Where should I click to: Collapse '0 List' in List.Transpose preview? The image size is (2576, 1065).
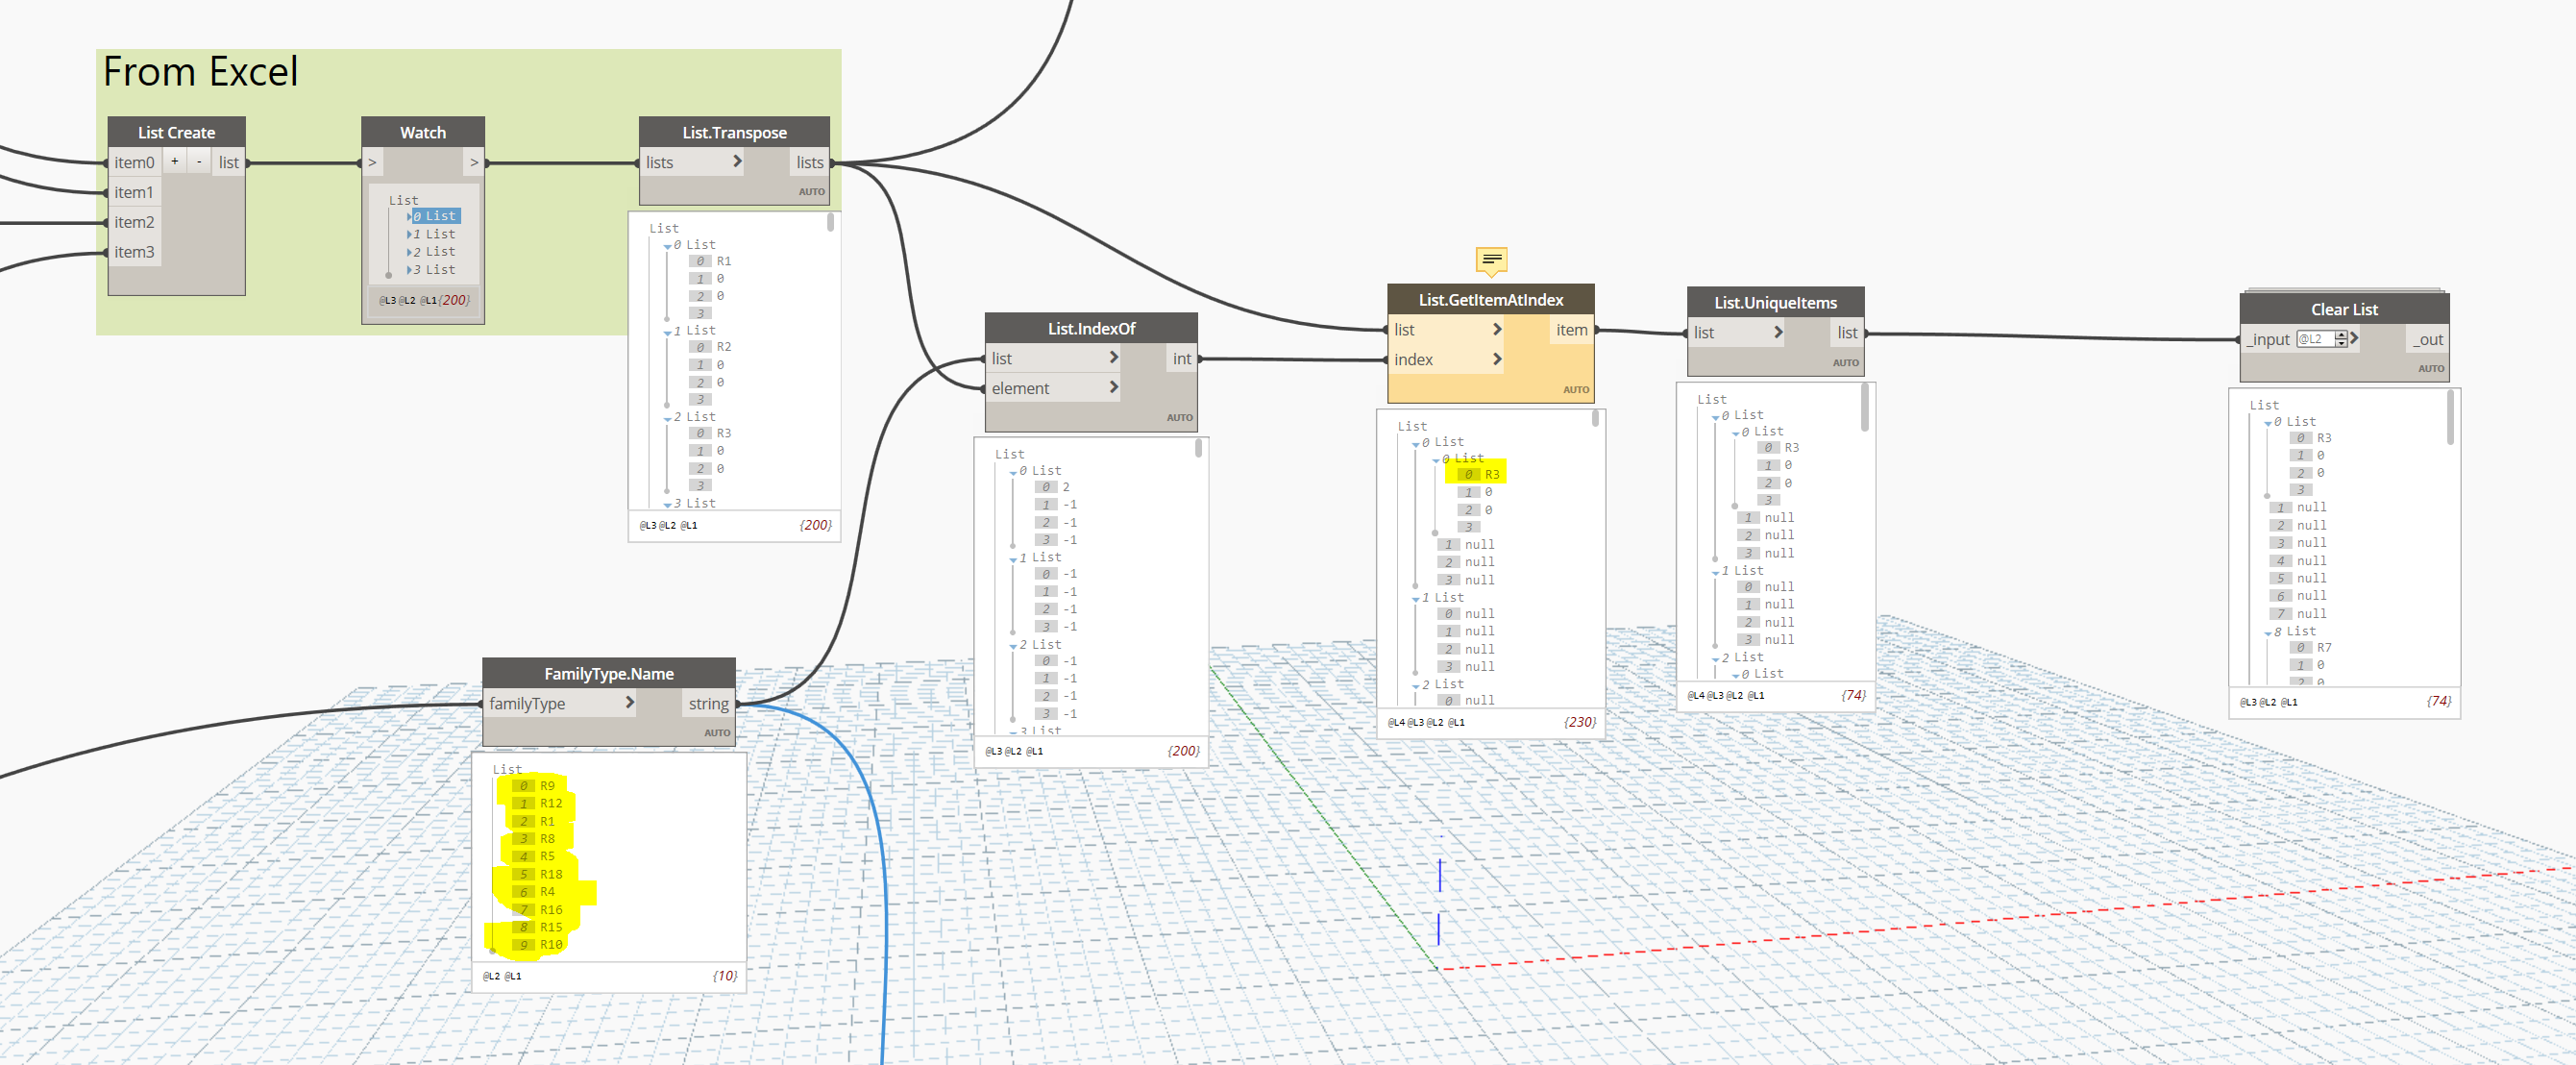667,246
